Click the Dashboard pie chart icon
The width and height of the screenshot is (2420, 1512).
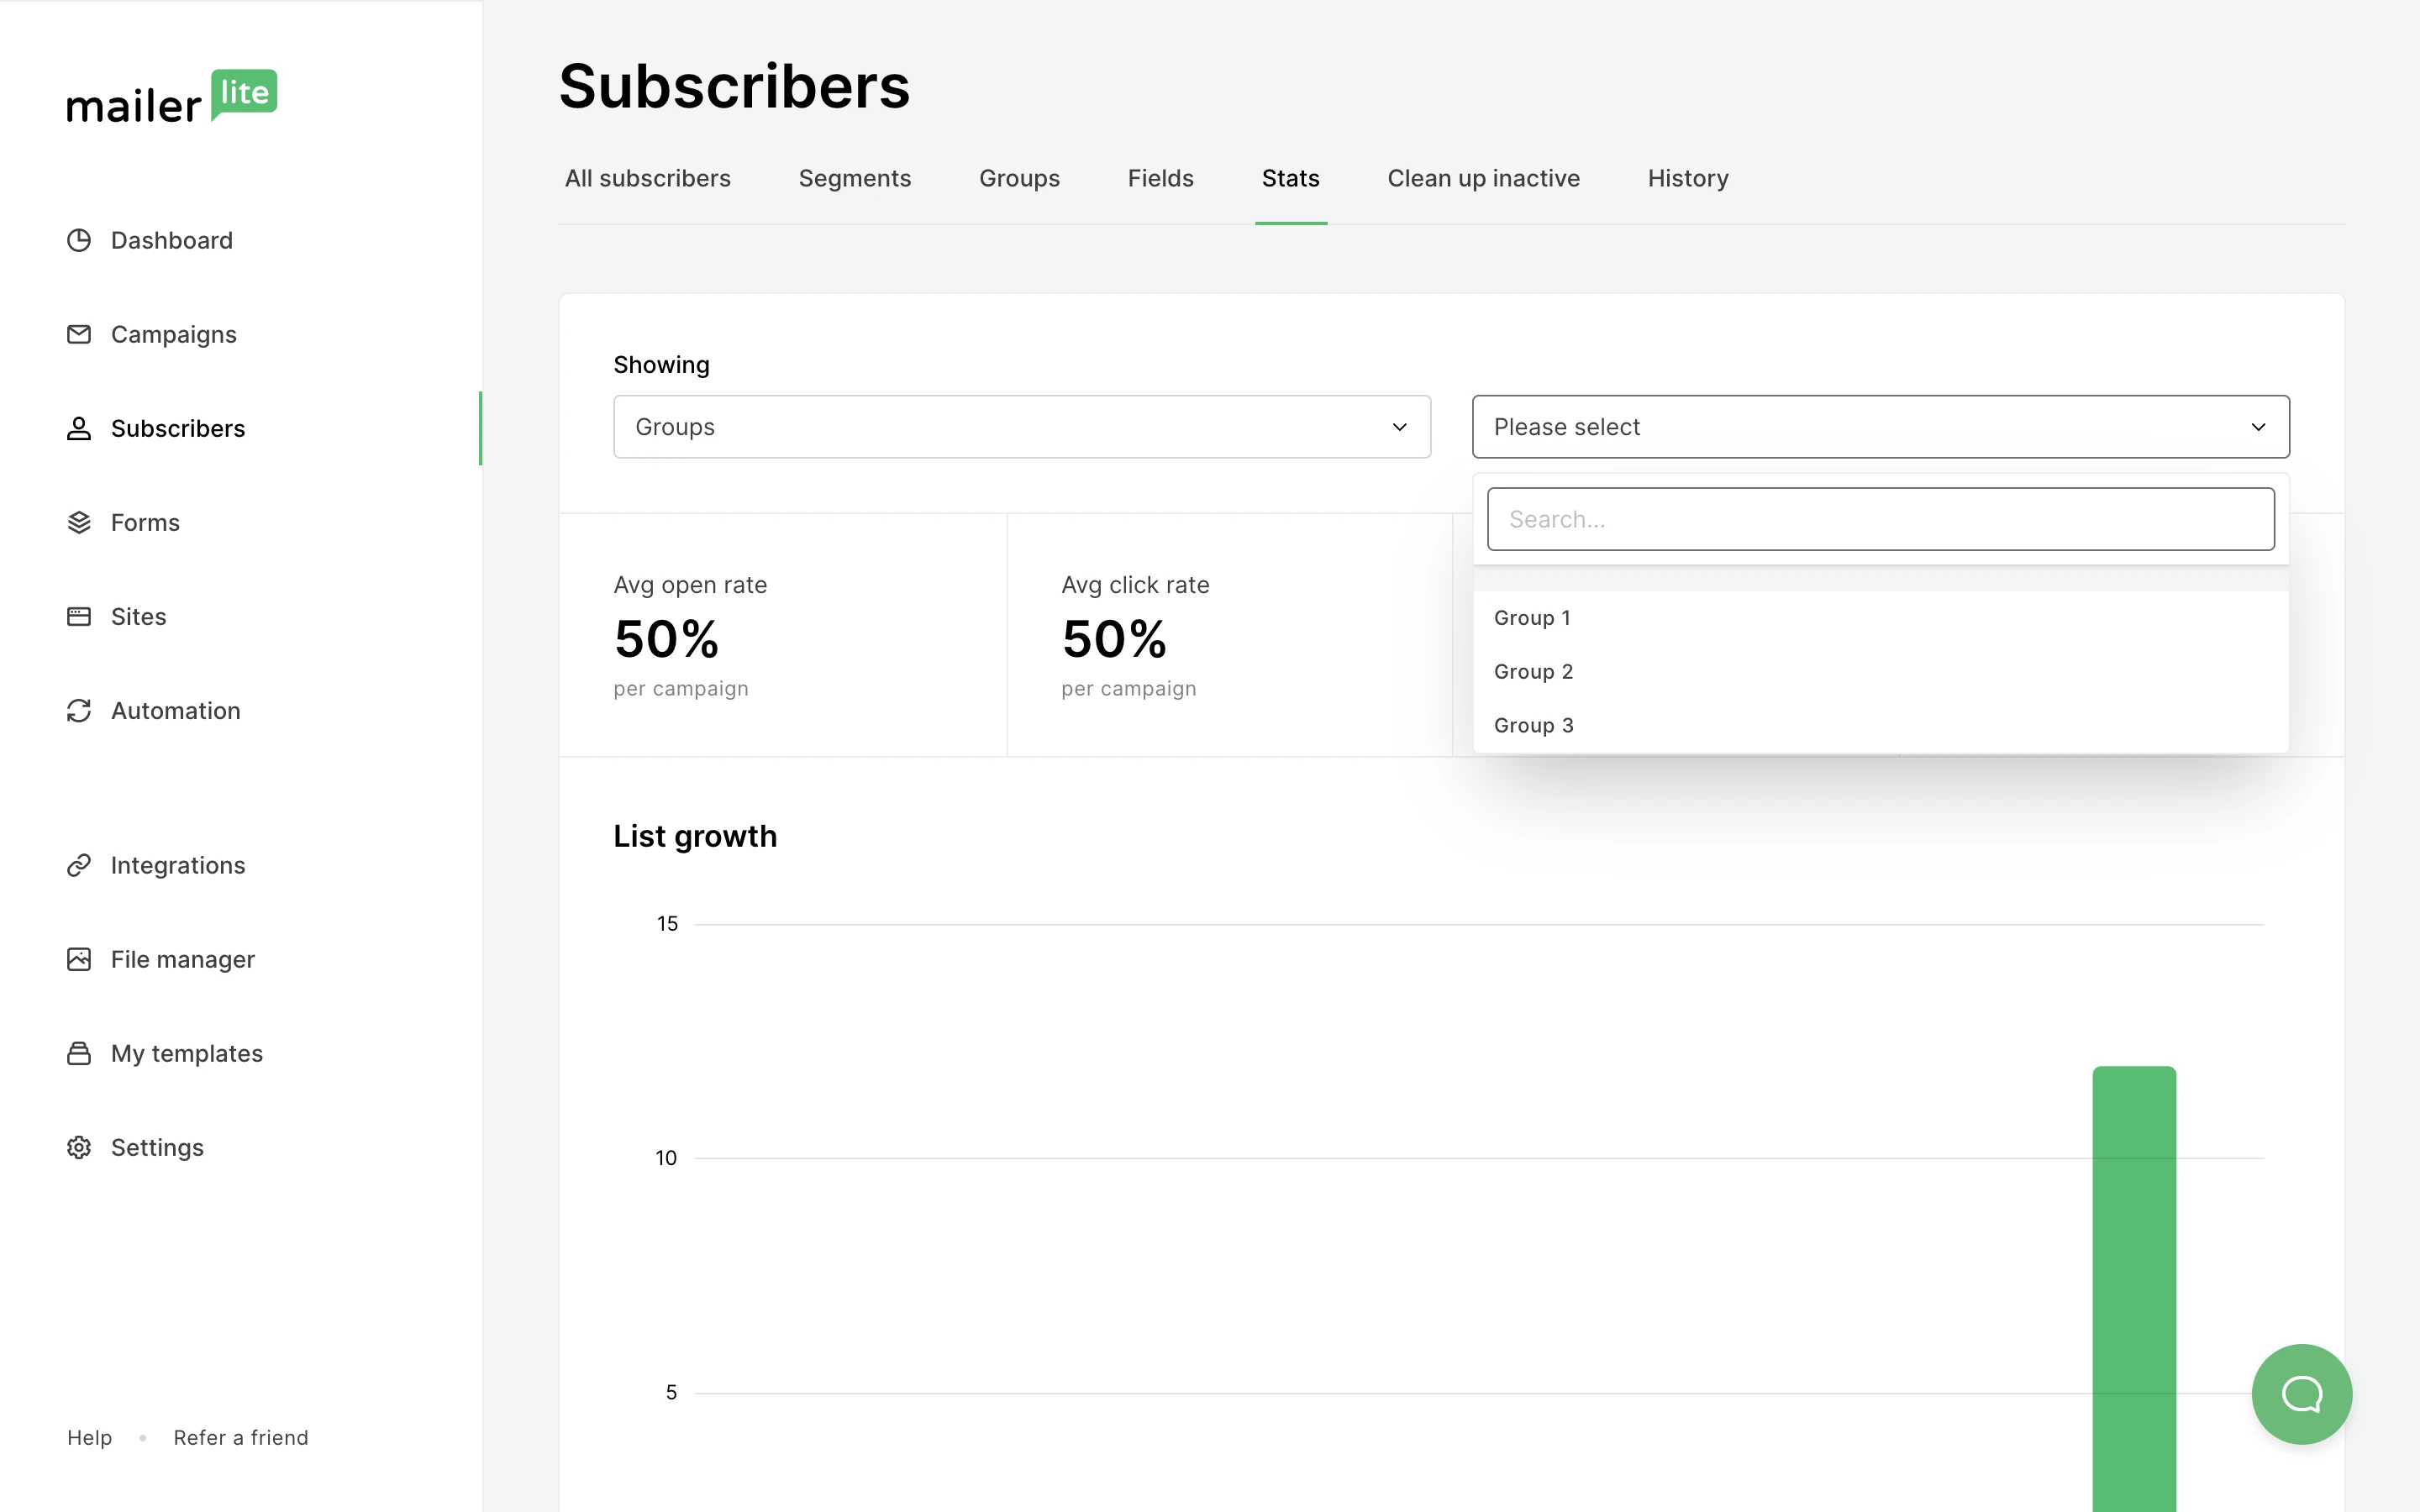pyautogui.click(x=79, y=240)
